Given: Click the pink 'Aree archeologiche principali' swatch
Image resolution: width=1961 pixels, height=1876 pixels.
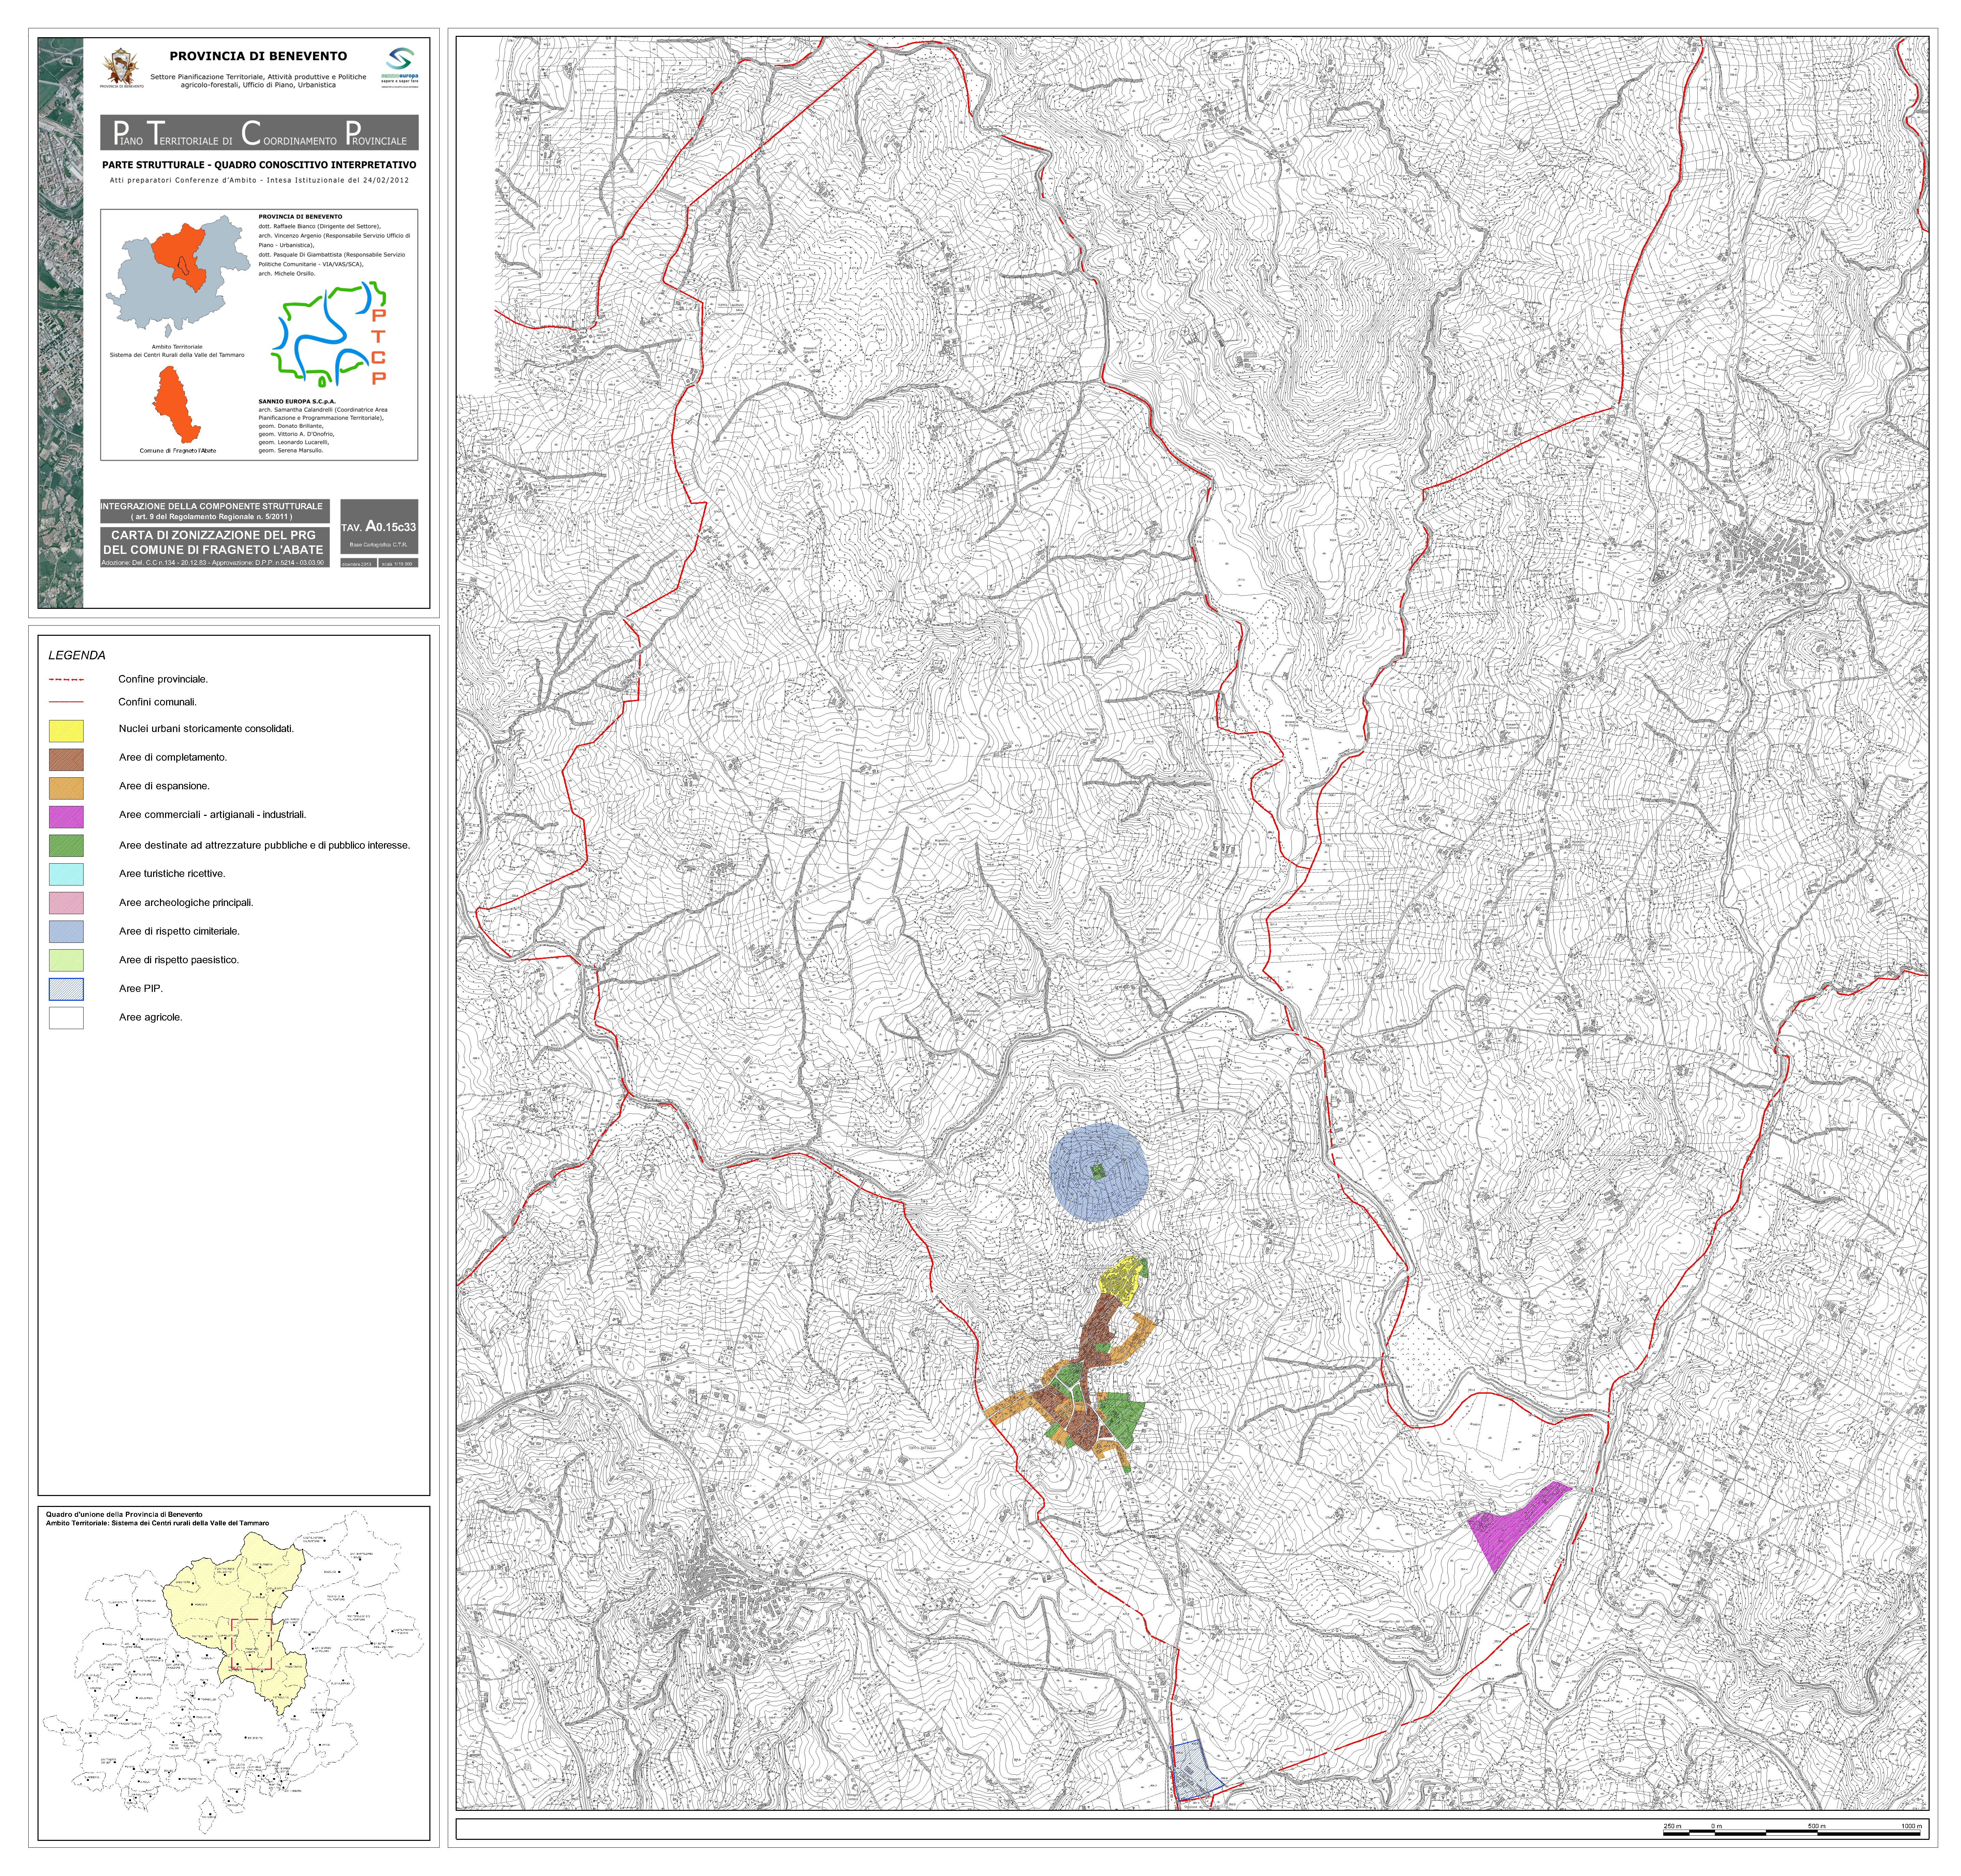Looking at the screenshot, I should (x=66, y=903).
